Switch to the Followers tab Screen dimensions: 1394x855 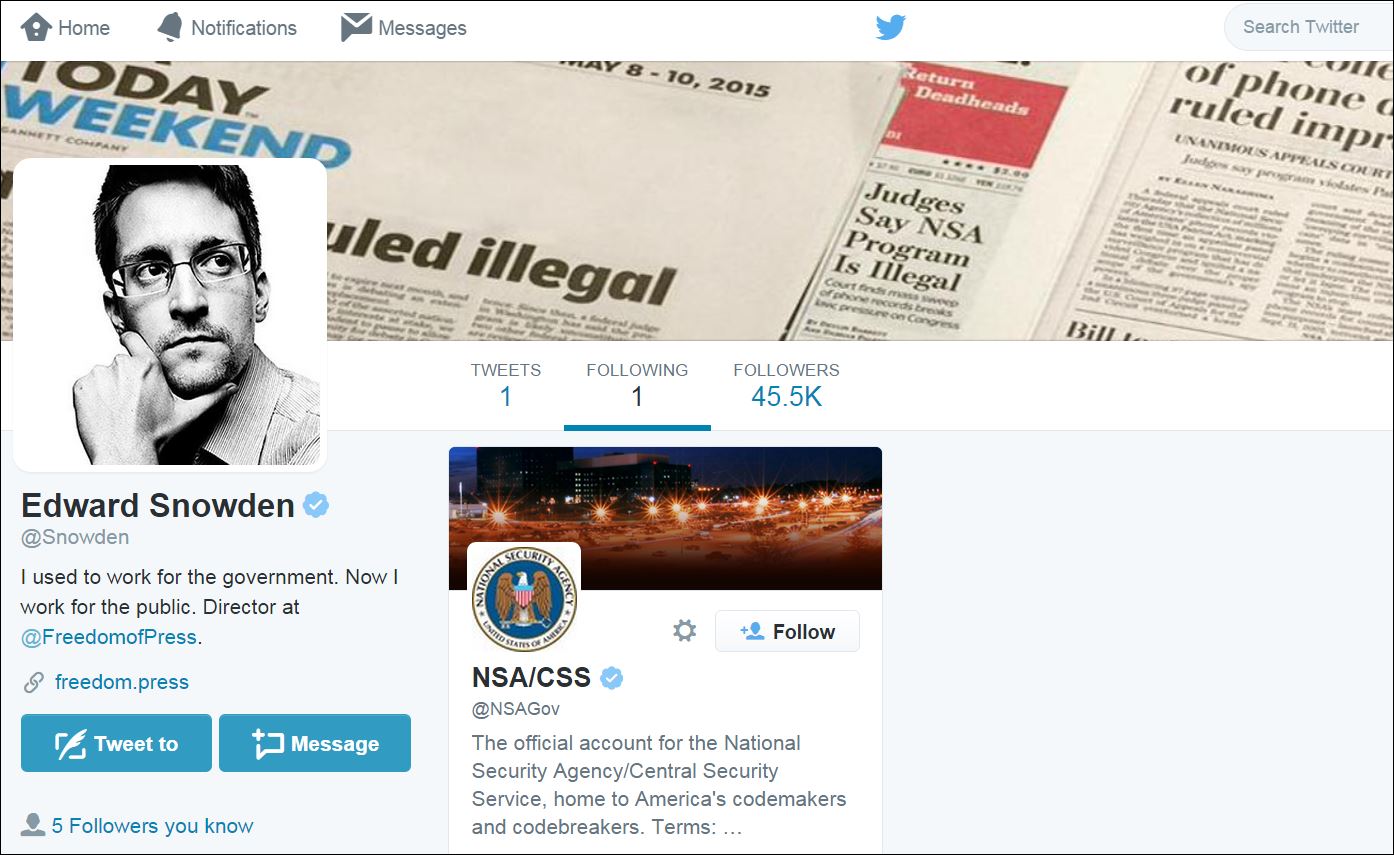[786, 385]
